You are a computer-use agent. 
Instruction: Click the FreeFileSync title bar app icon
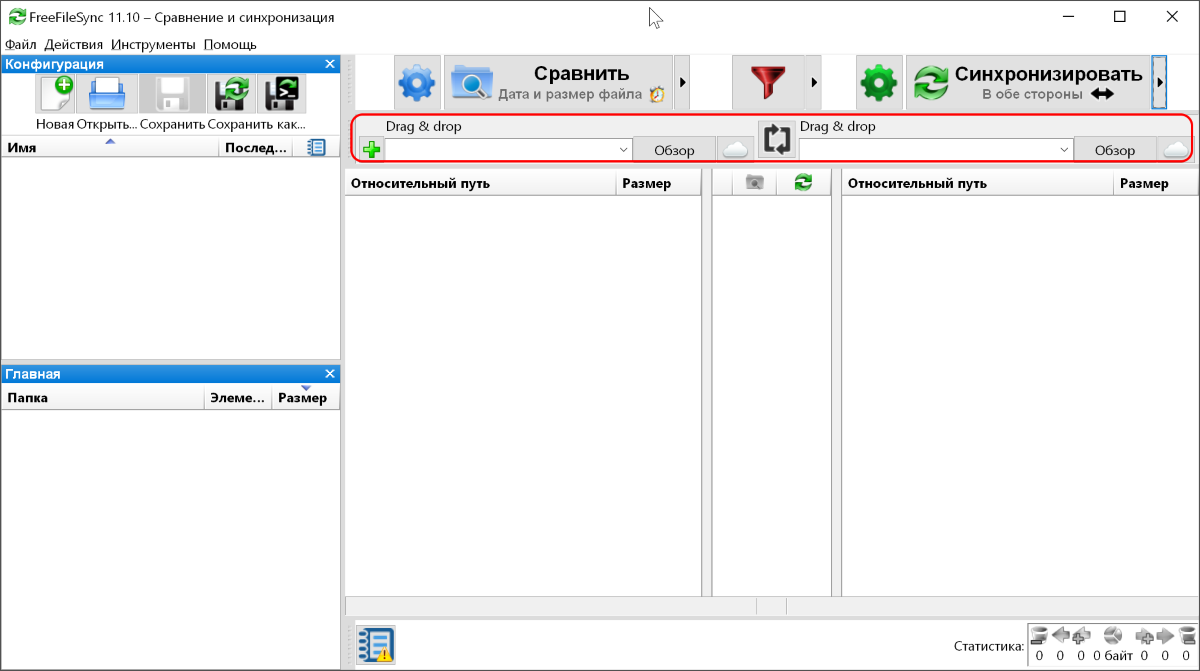(16, 17)
